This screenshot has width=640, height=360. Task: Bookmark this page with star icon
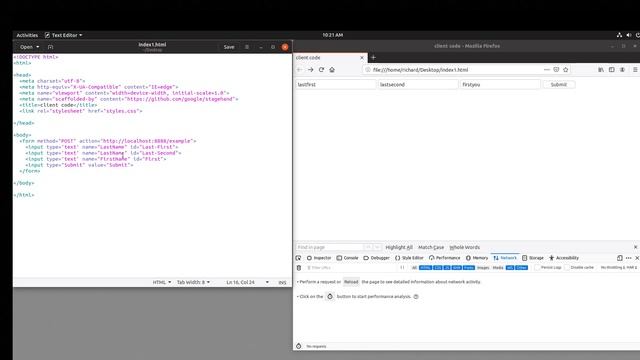566,70
